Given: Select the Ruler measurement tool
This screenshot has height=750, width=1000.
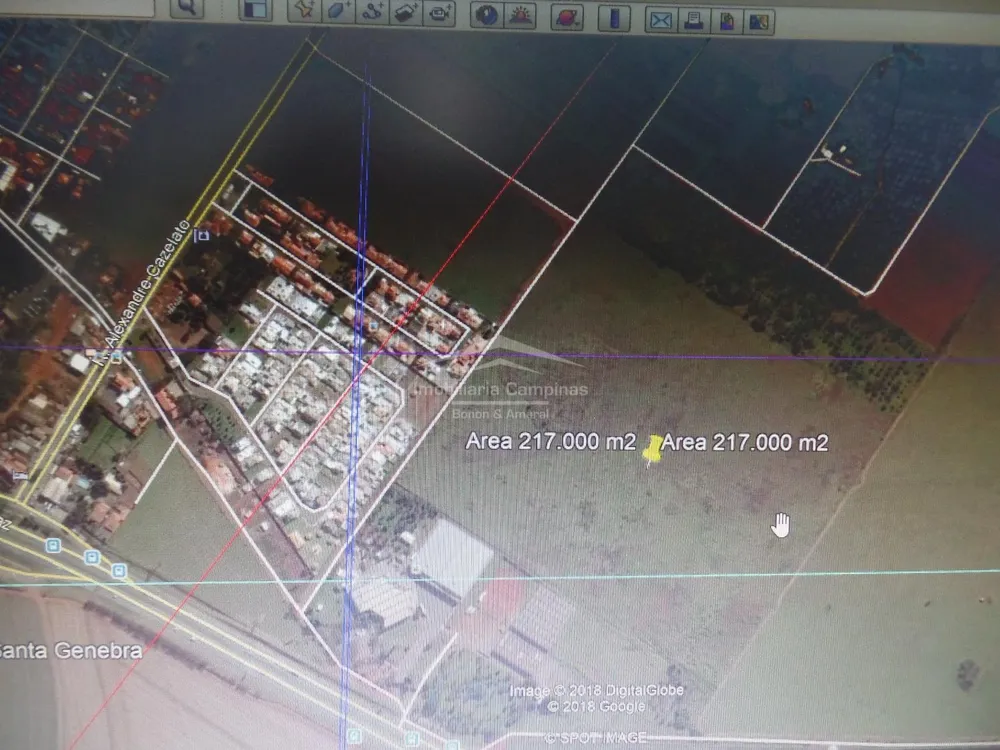Looking at the screenshot, I should click(614, 18).
